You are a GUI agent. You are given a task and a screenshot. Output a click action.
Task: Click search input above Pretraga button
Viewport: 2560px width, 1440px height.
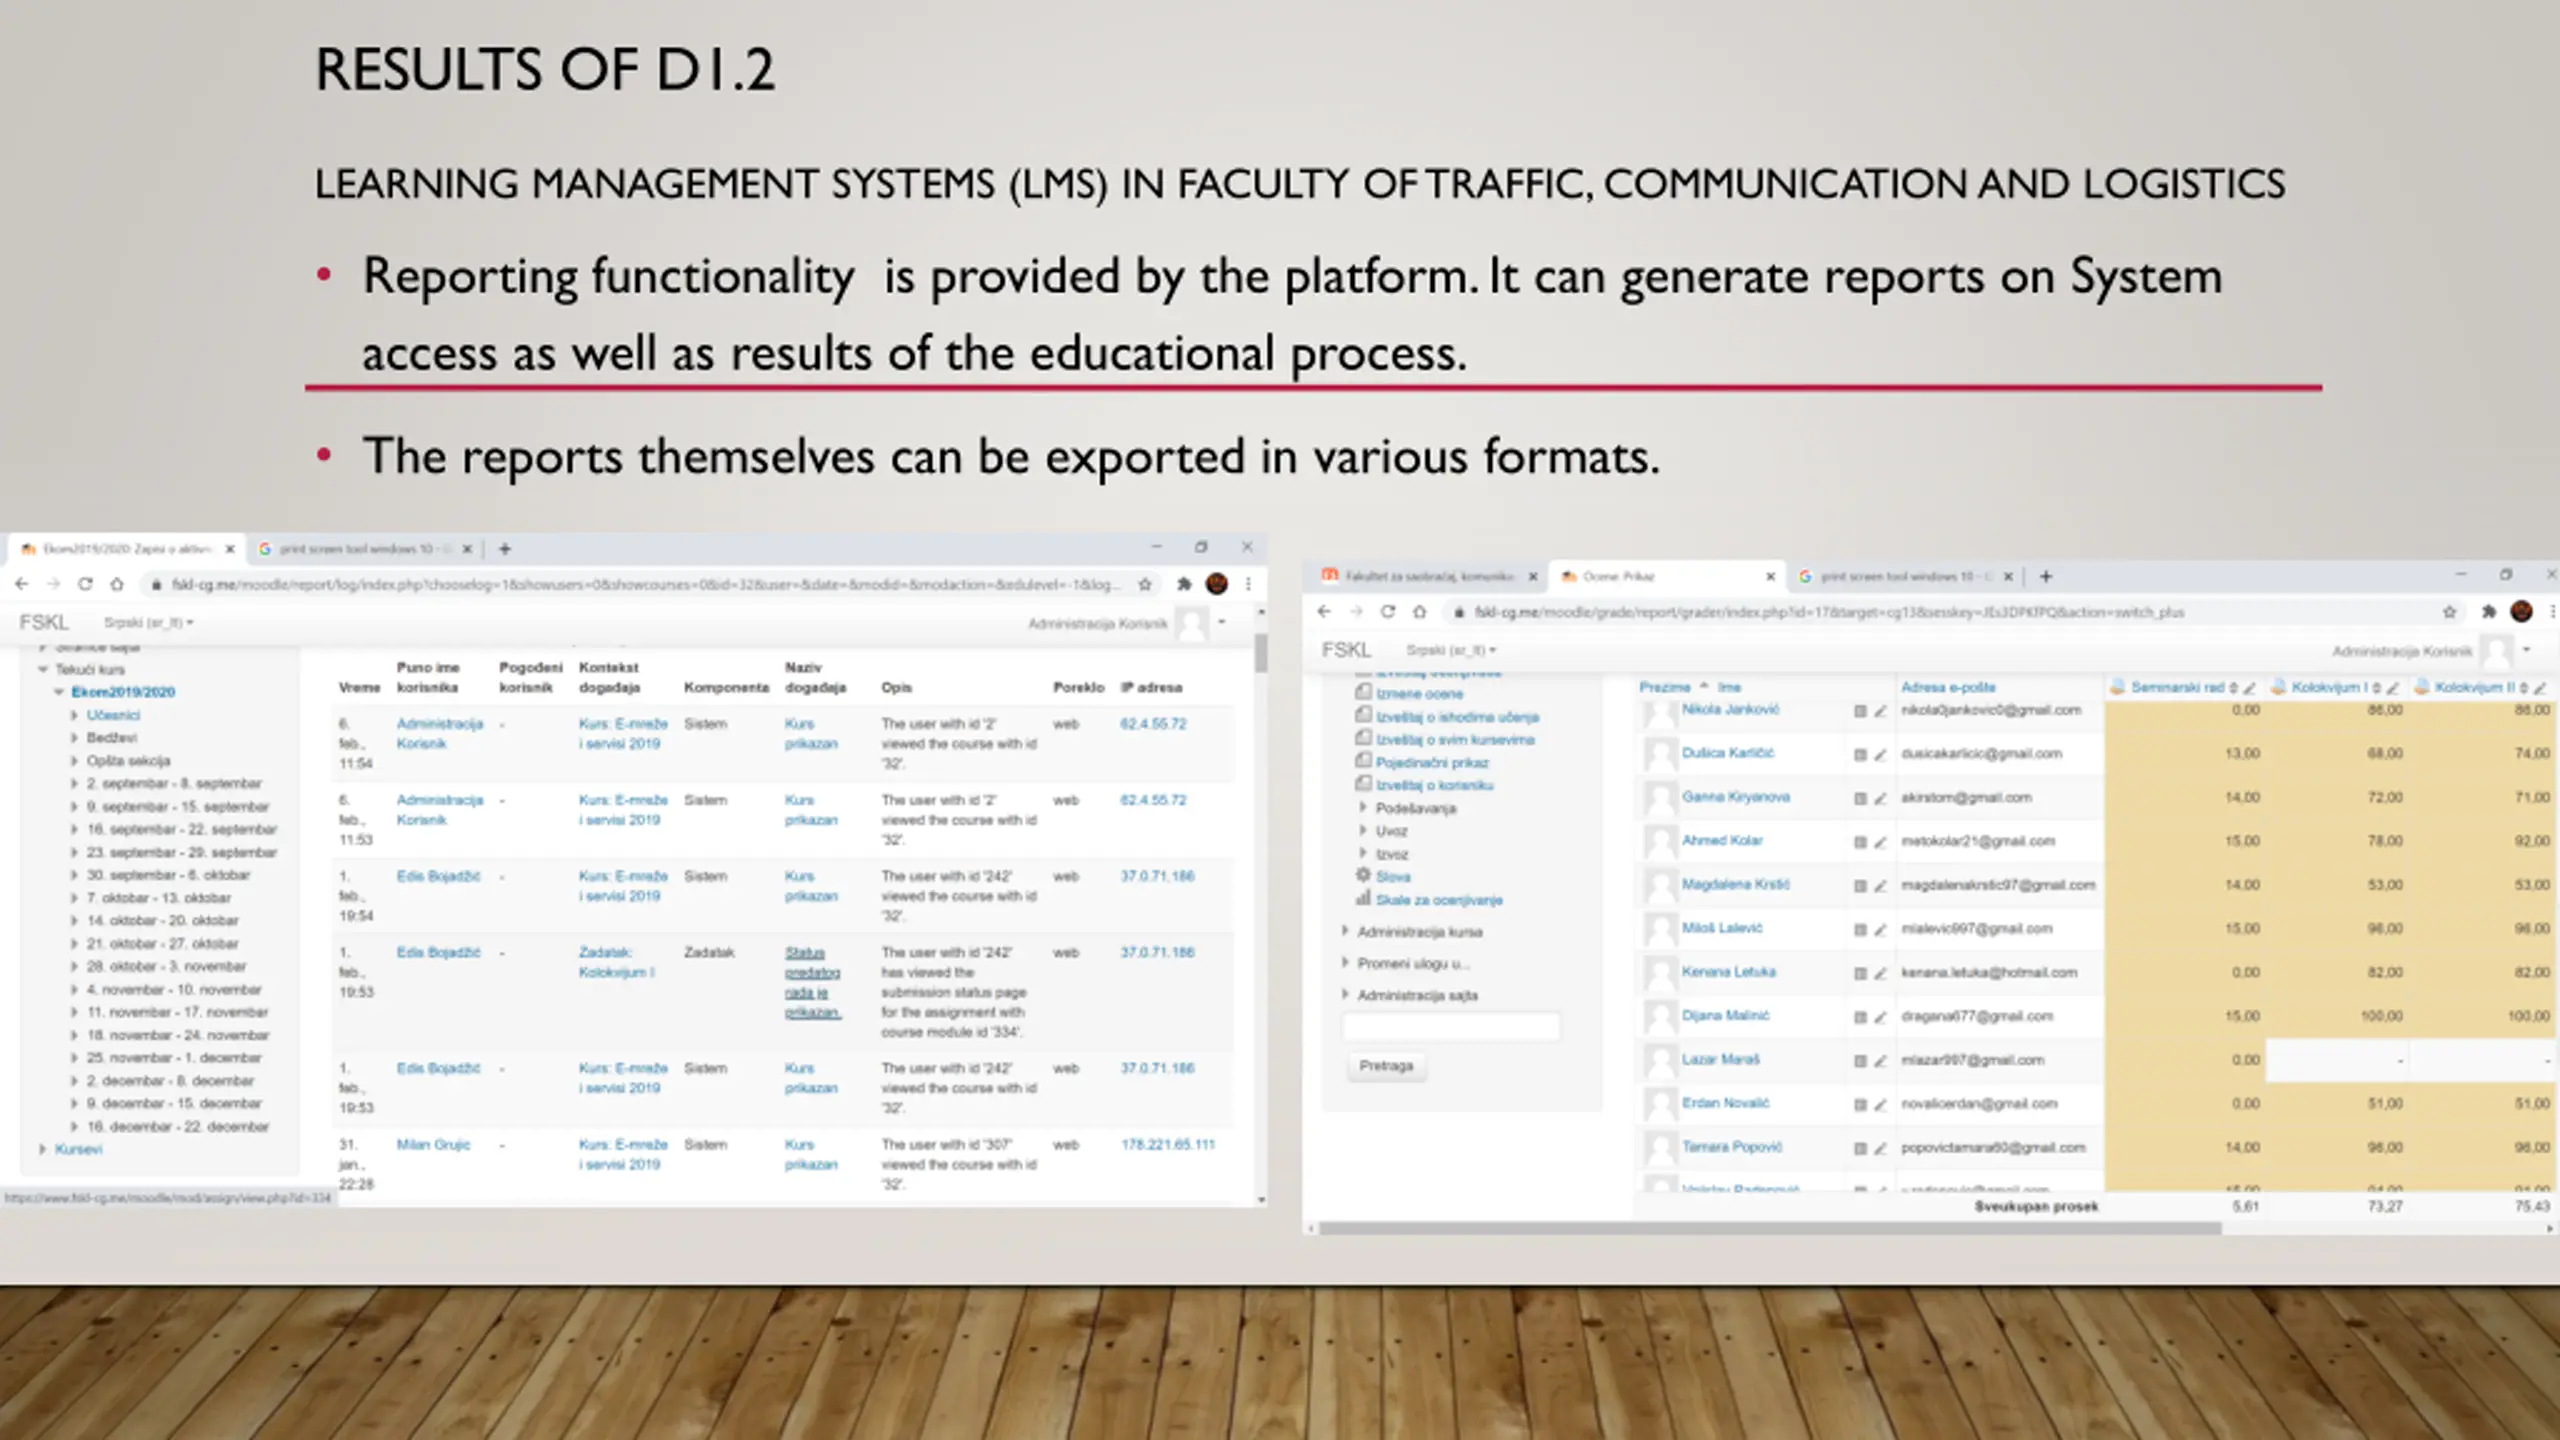click(1451, 1026)
